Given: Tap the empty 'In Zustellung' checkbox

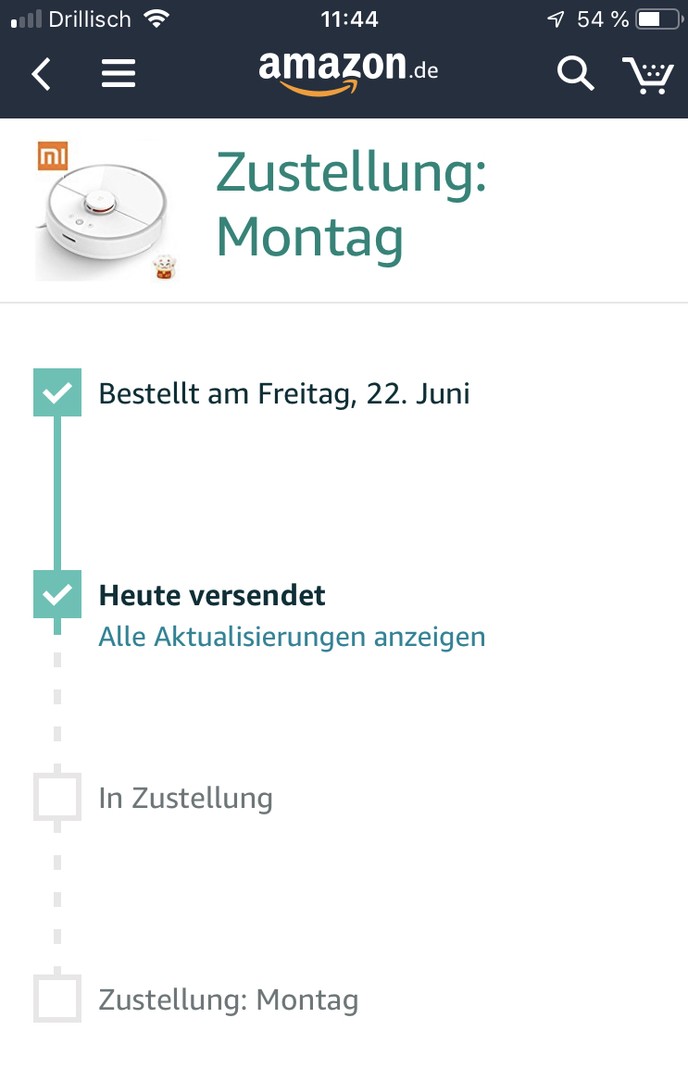Looking at the screenshot, I should tap(57, 798).
